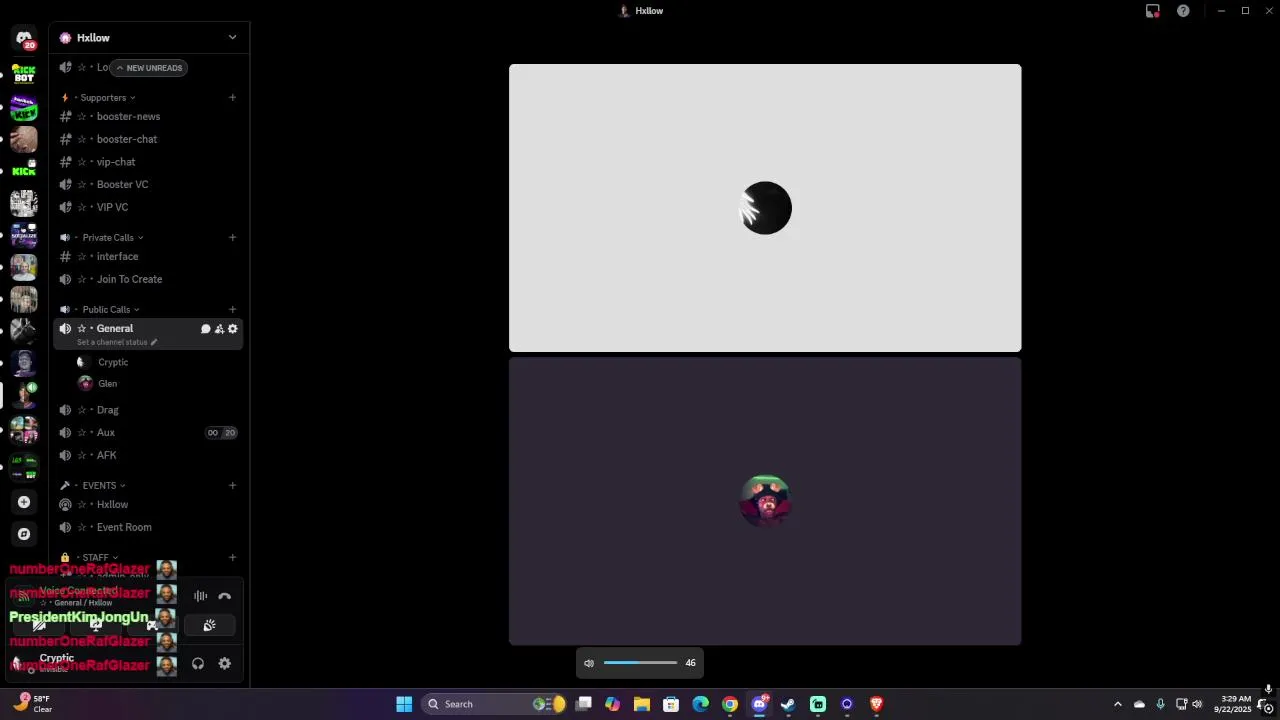
Task: Click the Add a Server plus icon
Action: (x=24, y=502)
